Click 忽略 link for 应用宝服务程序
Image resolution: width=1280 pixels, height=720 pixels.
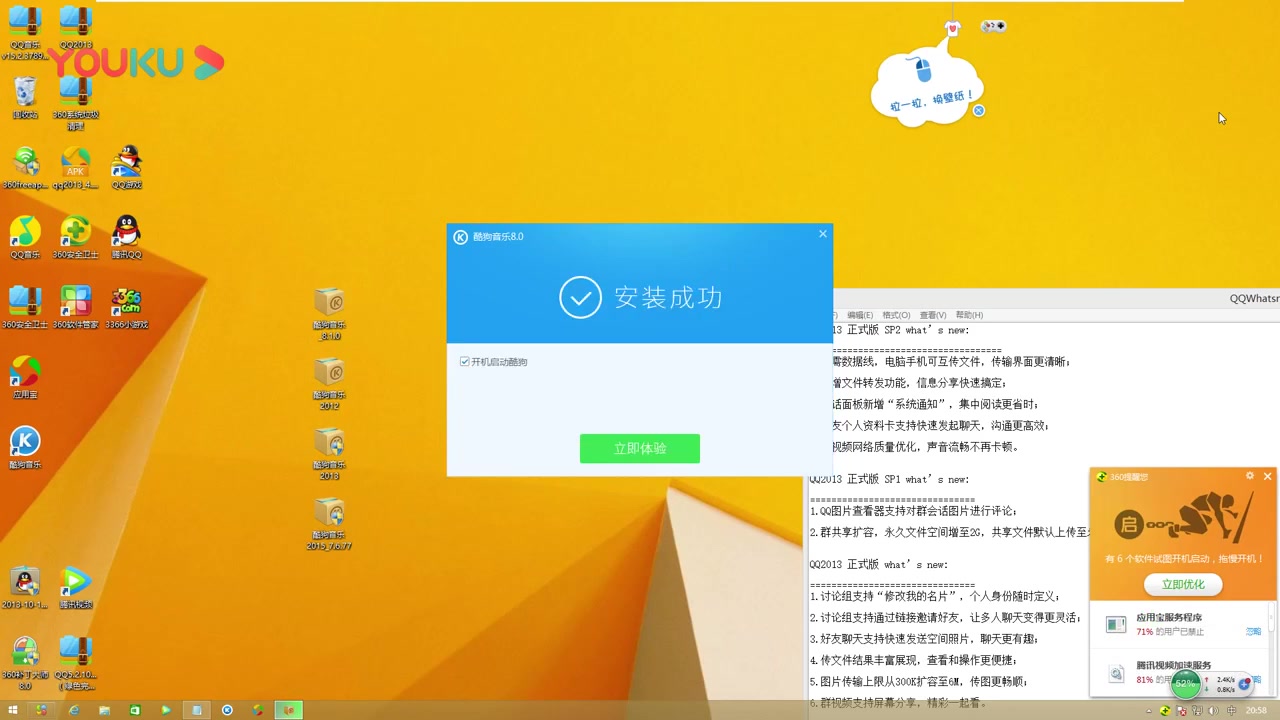1253,632
